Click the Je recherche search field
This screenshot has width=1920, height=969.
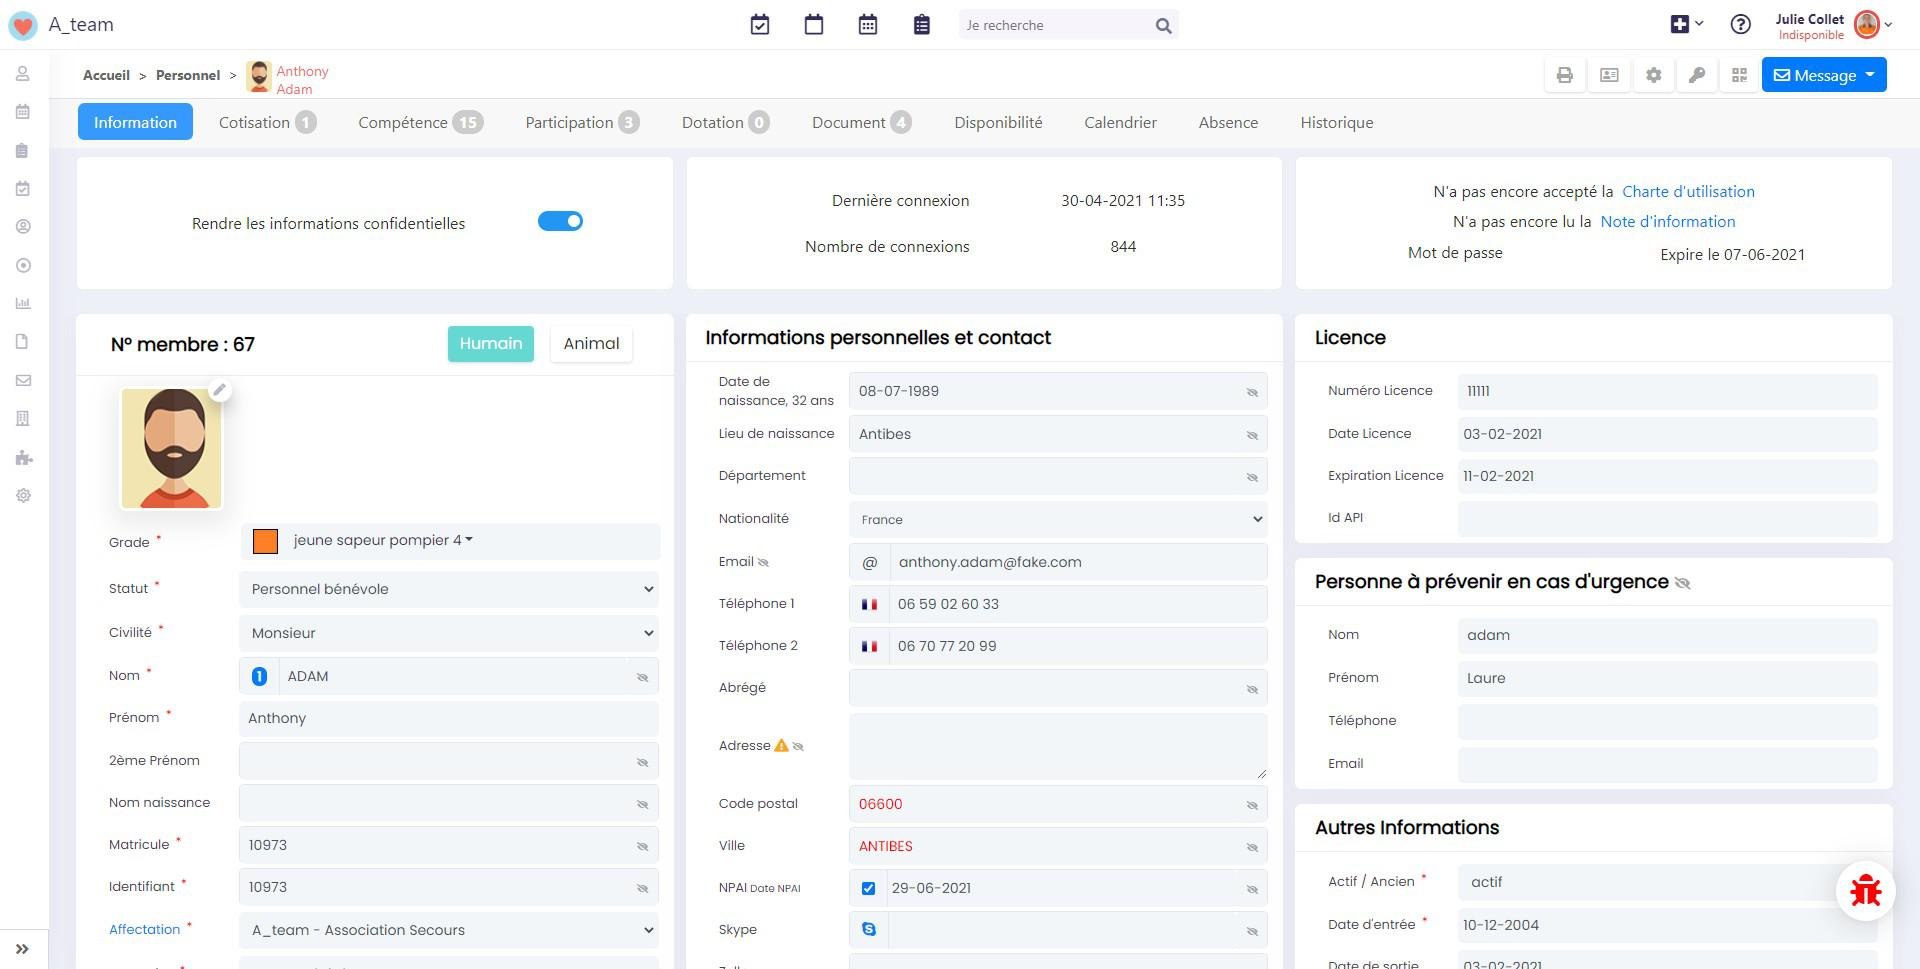coord(1055,25)
